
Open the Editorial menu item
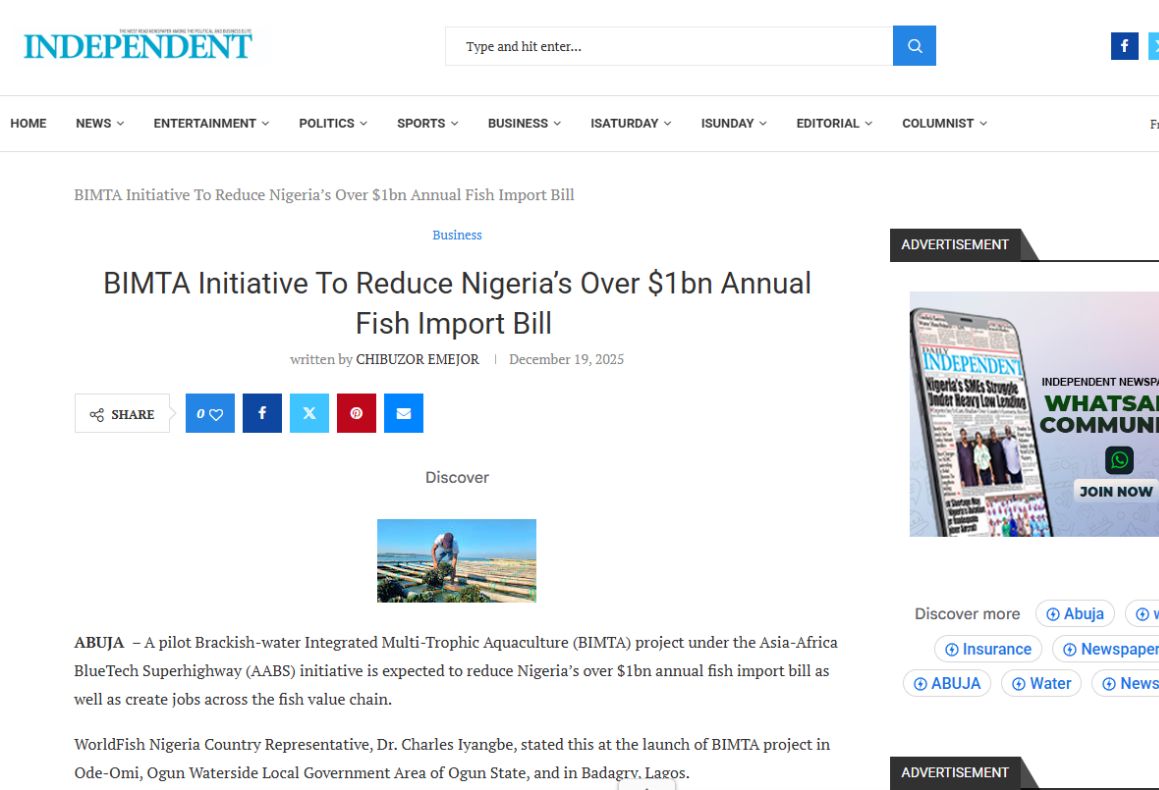point(833,124)
